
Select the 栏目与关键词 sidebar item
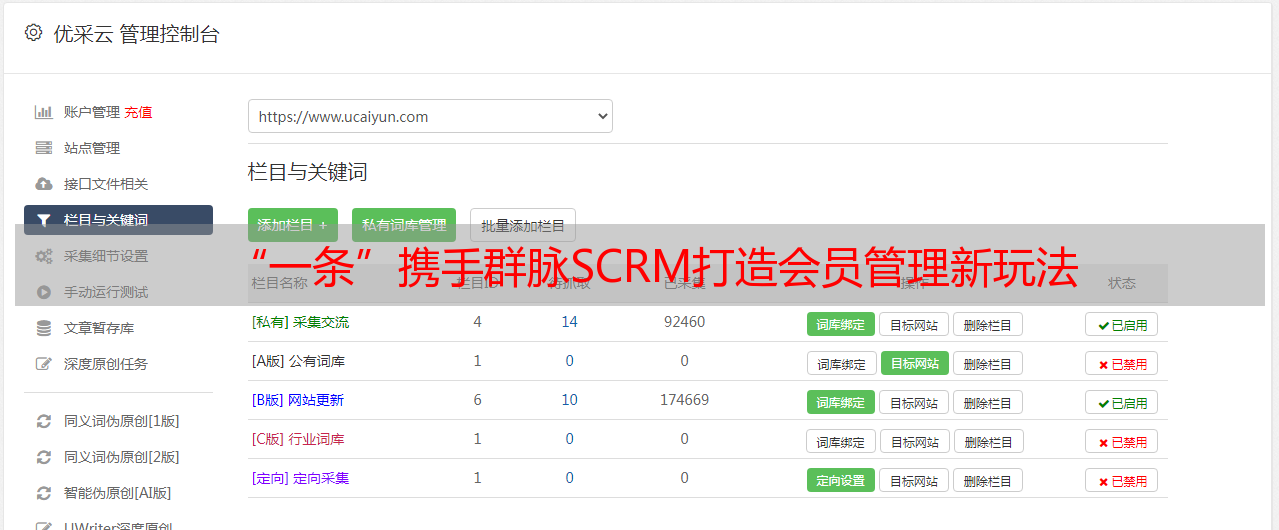click(x=118, y=220)
